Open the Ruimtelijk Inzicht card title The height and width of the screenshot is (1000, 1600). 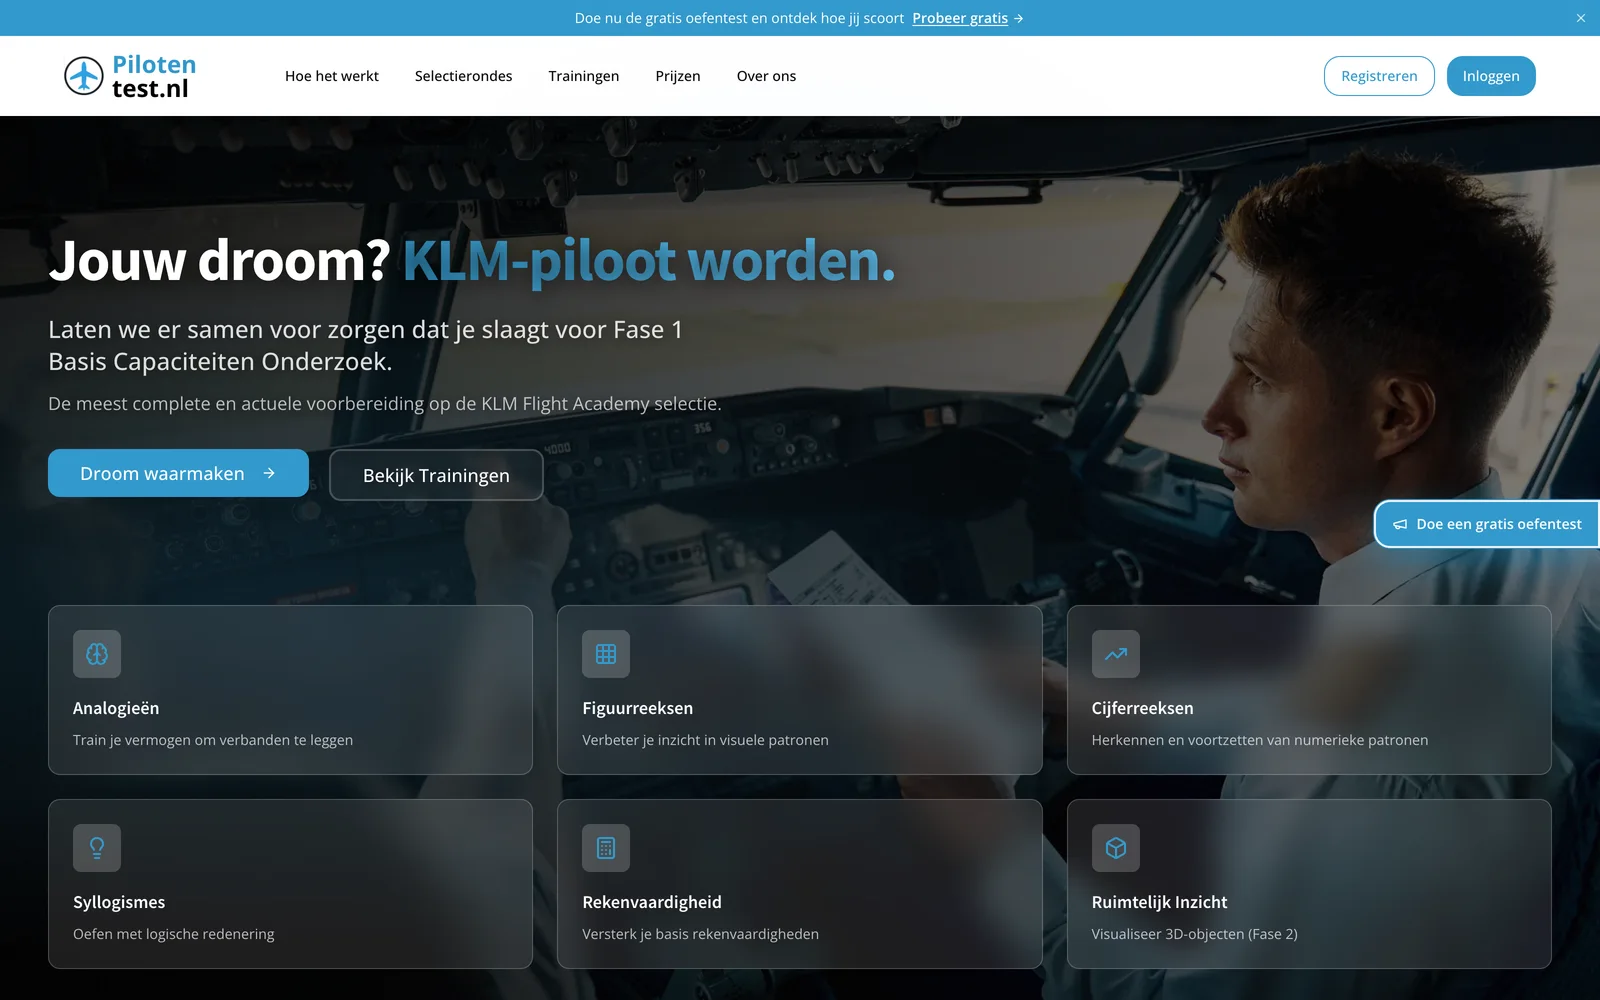1159,902
